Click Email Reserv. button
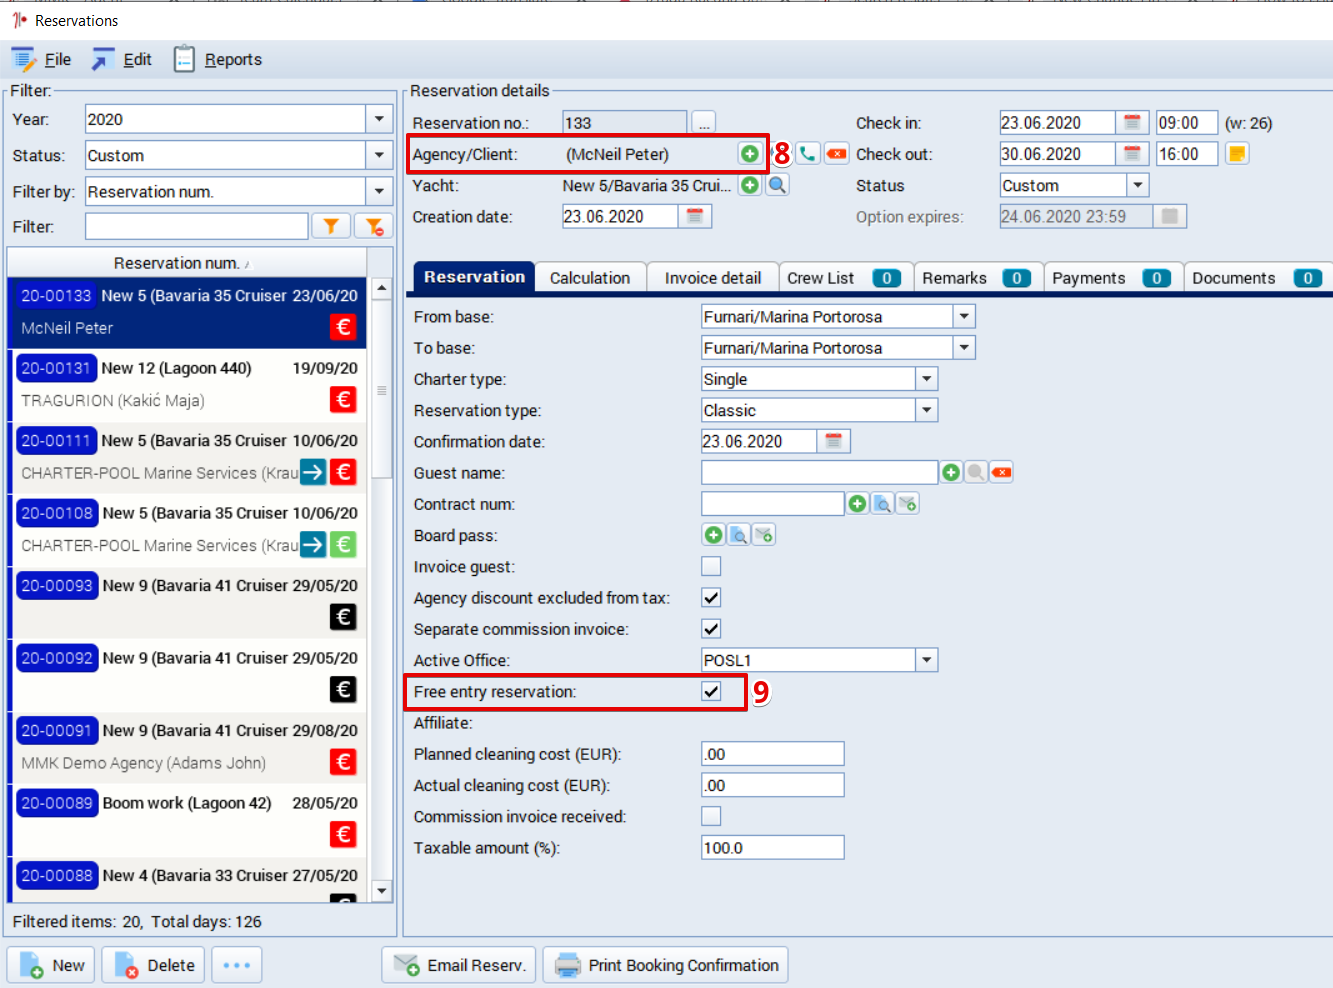 click(459, 965)
